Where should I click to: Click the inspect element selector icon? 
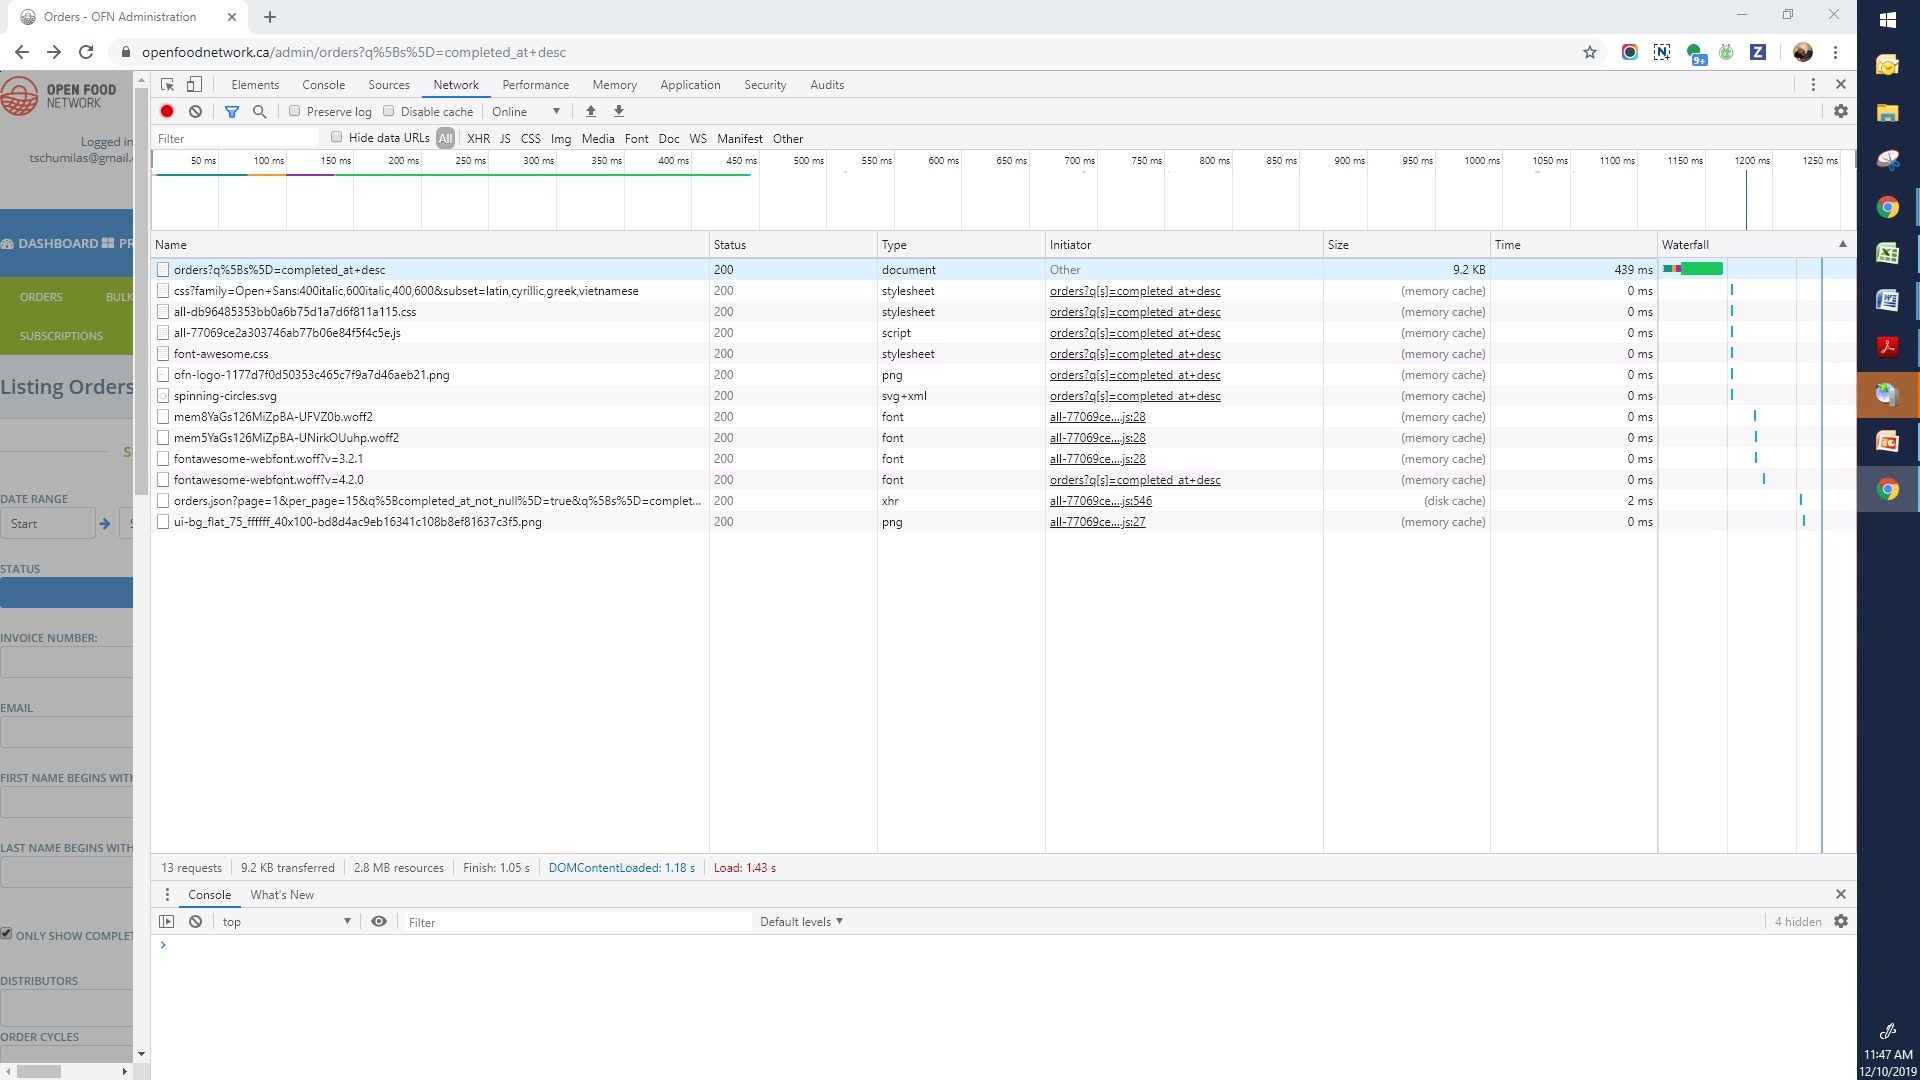(168, 85)
